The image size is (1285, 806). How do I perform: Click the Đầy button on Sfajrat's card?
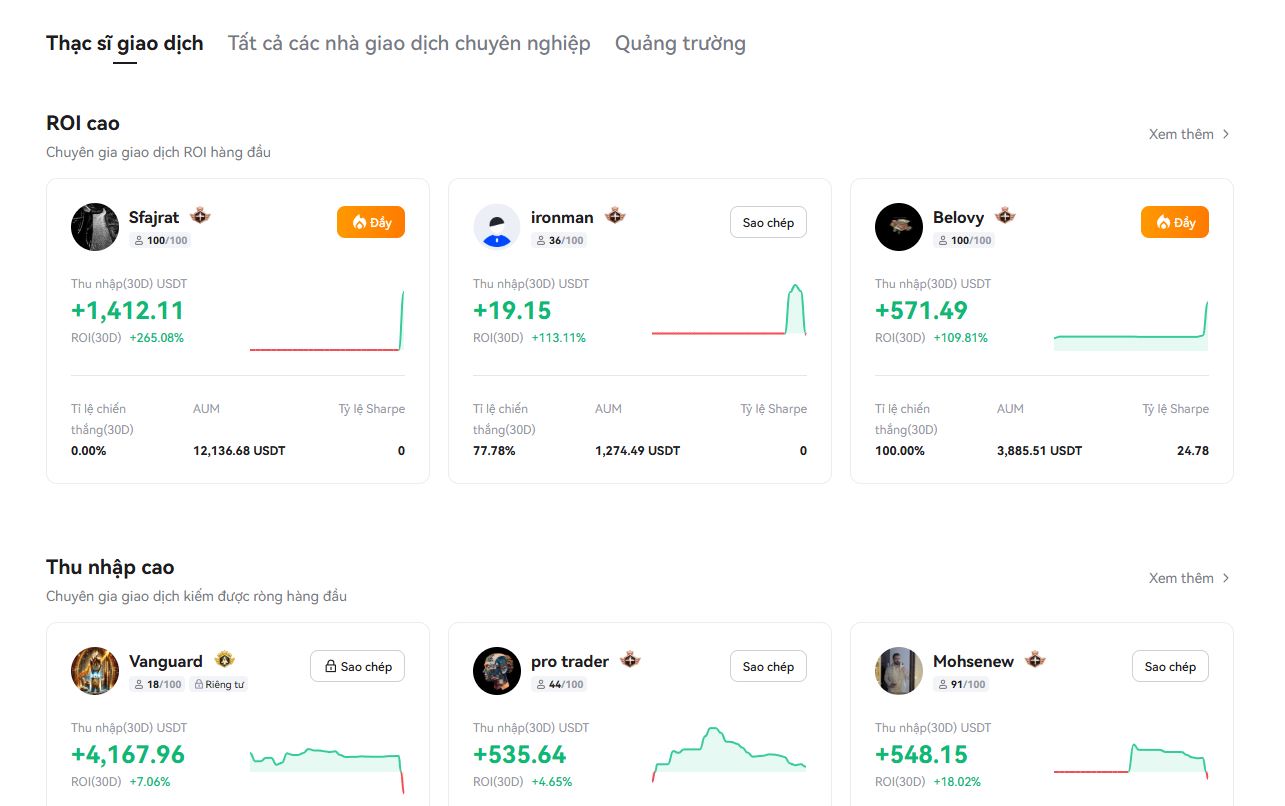pos(371,222)
